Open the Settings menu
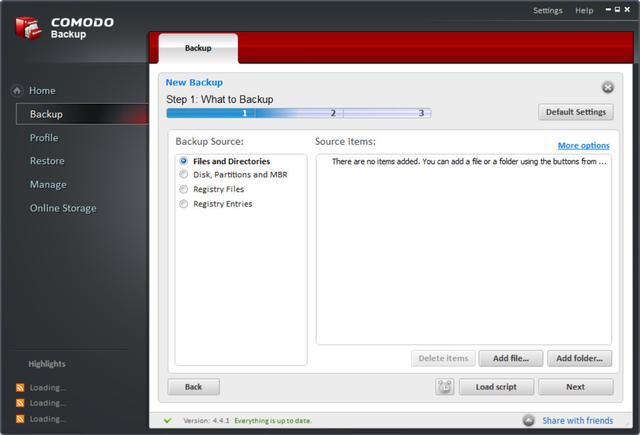This screenshot has width=640, height=435. pos(547,10)
